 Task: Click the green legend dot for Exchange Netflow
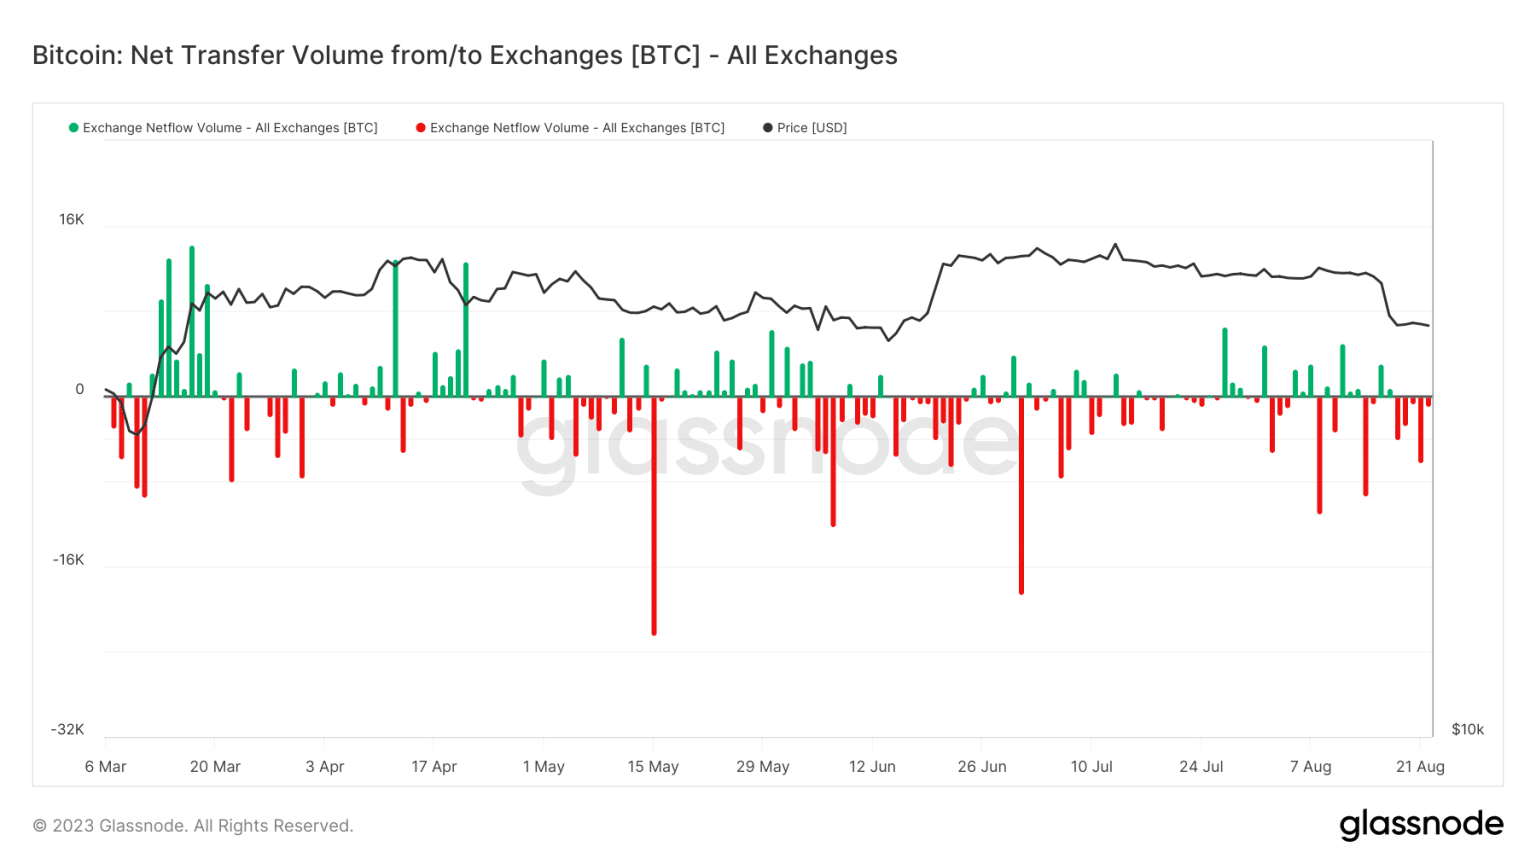tap(73, 128)
